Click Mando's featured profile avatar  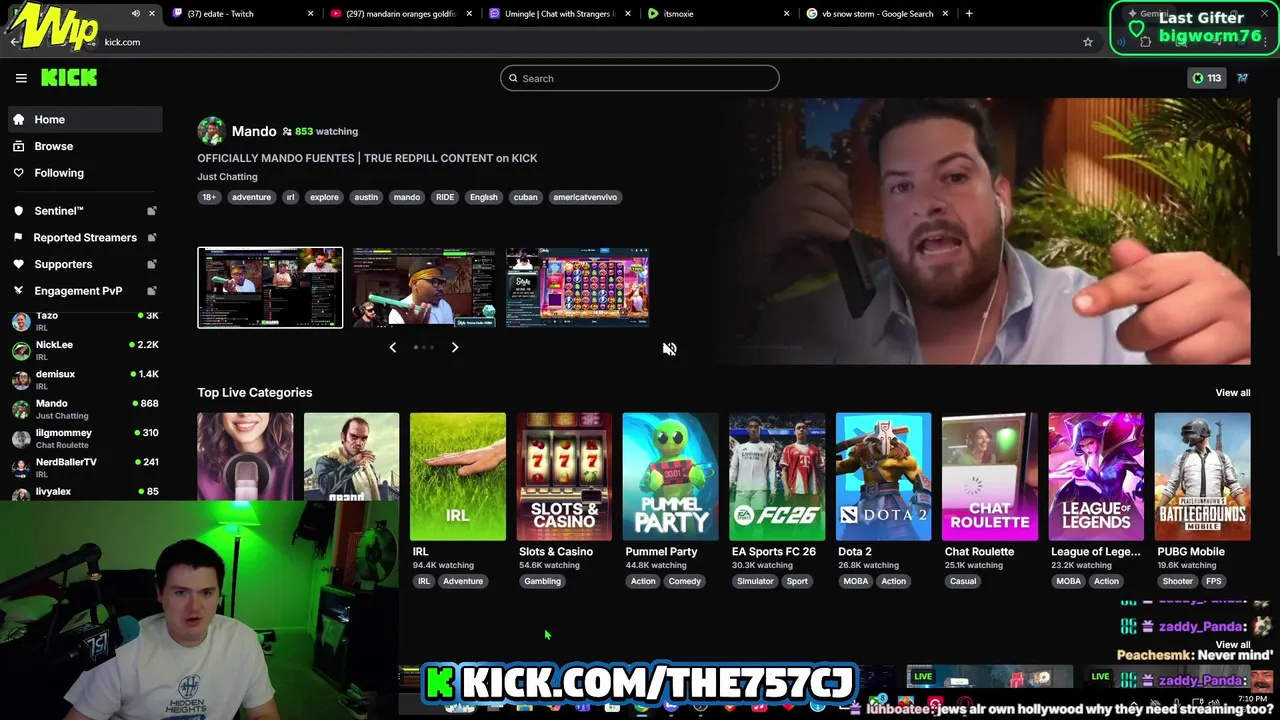pos(211,131)
